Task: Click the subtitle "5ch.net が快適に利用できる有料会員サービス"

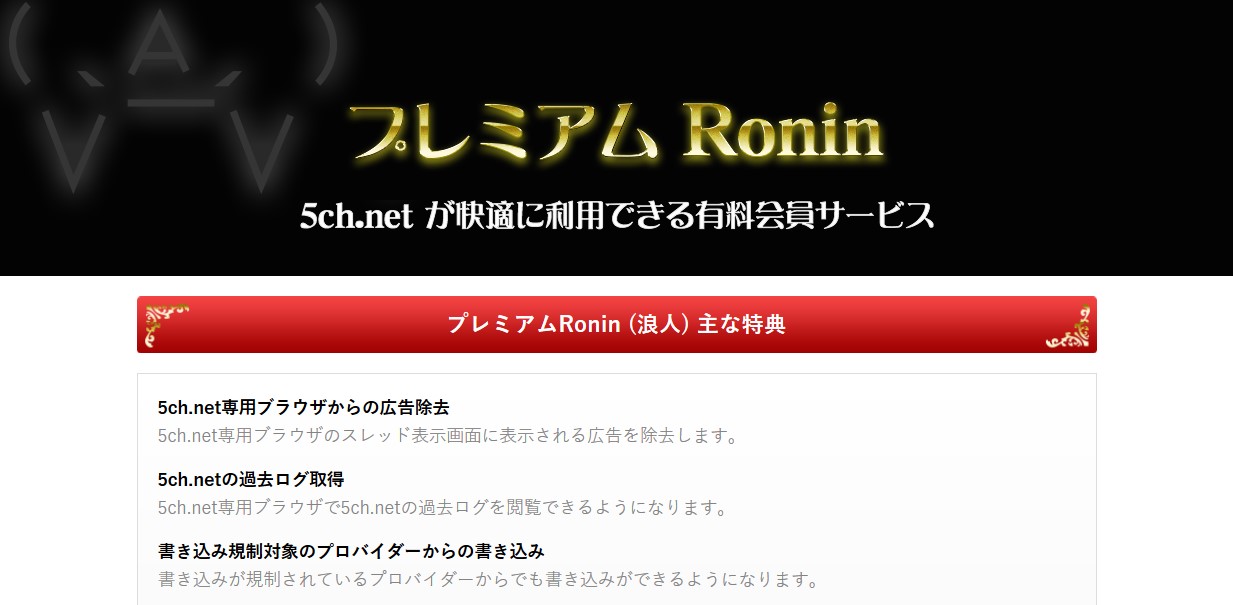Action: (x=617, y=215)
